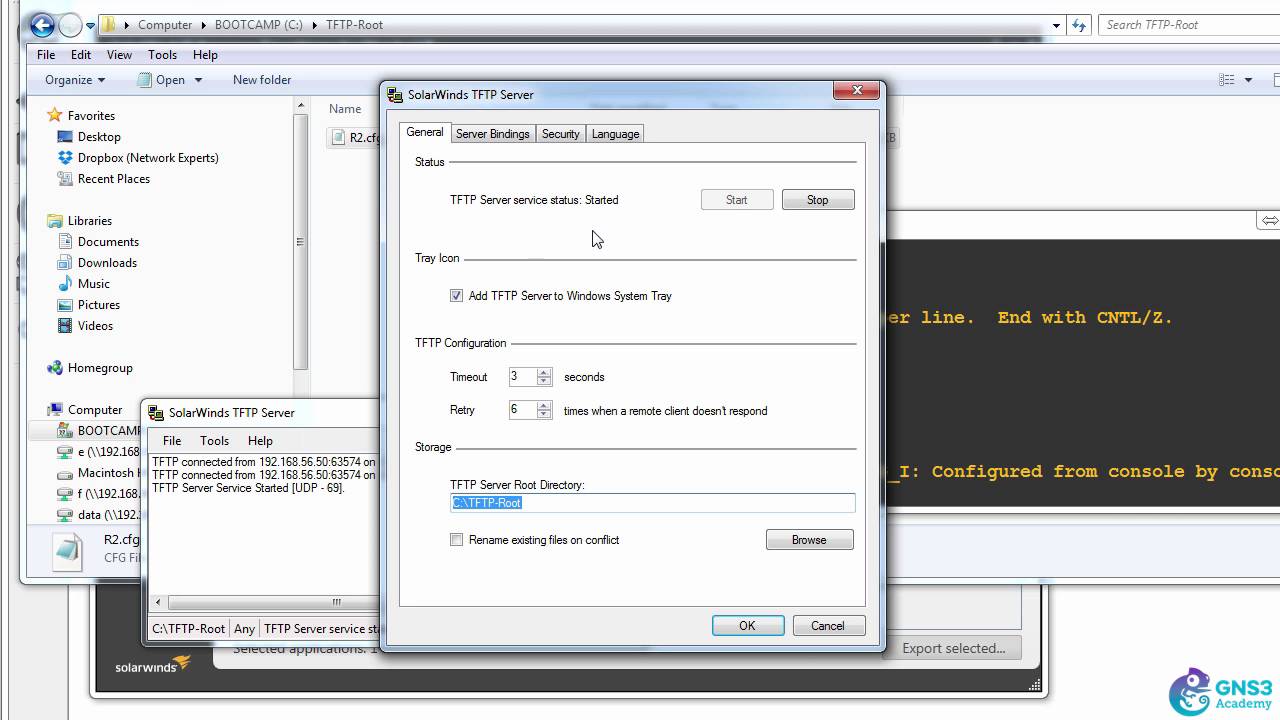Uncheck Add TFTP Server to Windows System Tray

(457, 296)
